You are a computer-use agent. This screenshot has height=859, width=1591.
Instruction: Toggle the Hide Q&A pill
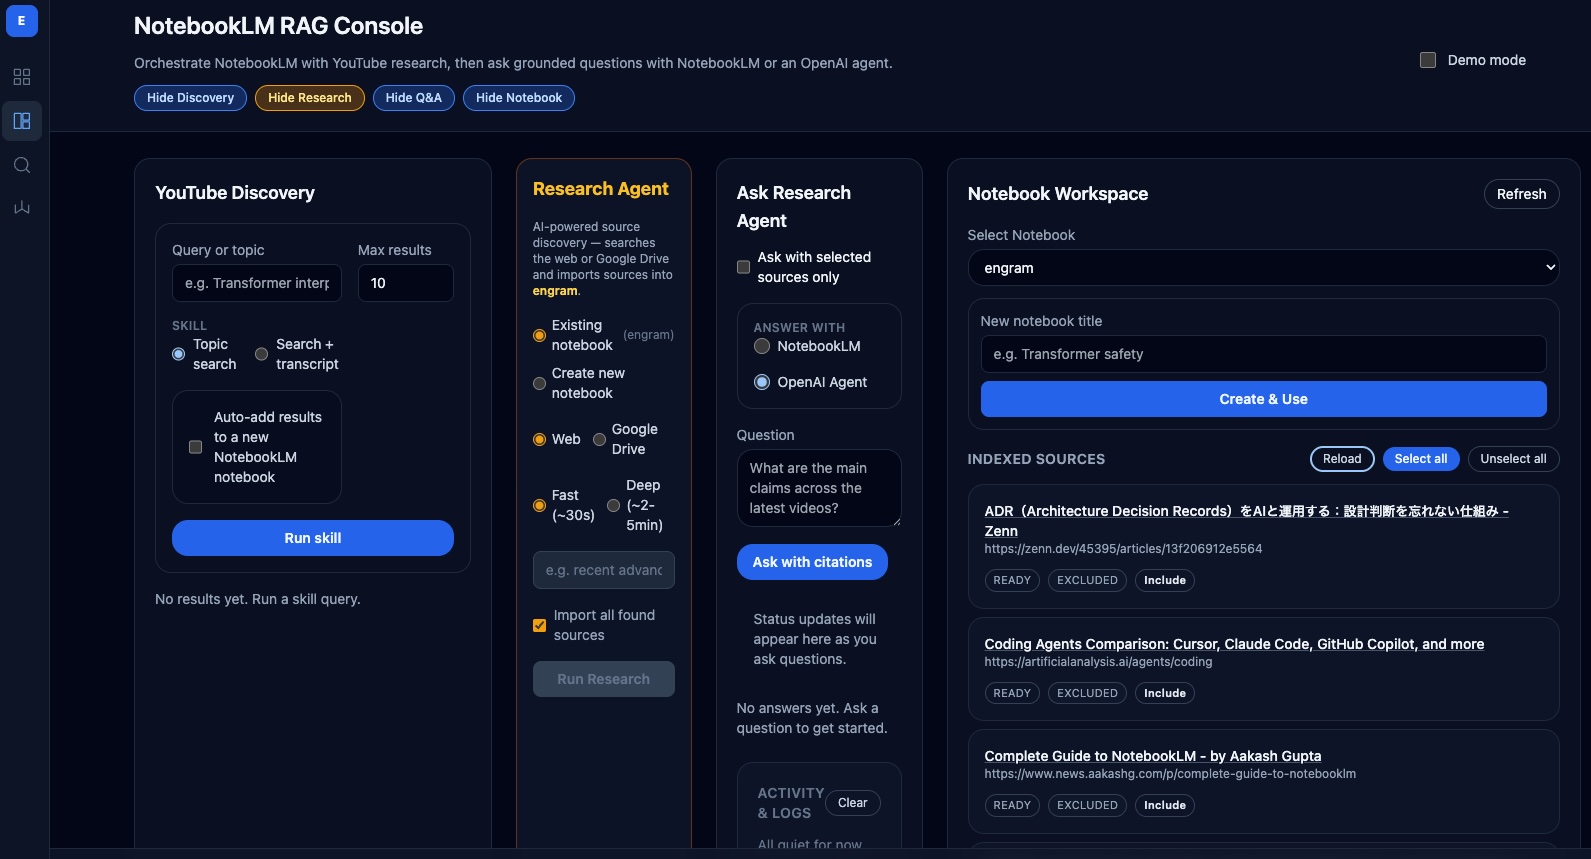[x=414, y=98]
